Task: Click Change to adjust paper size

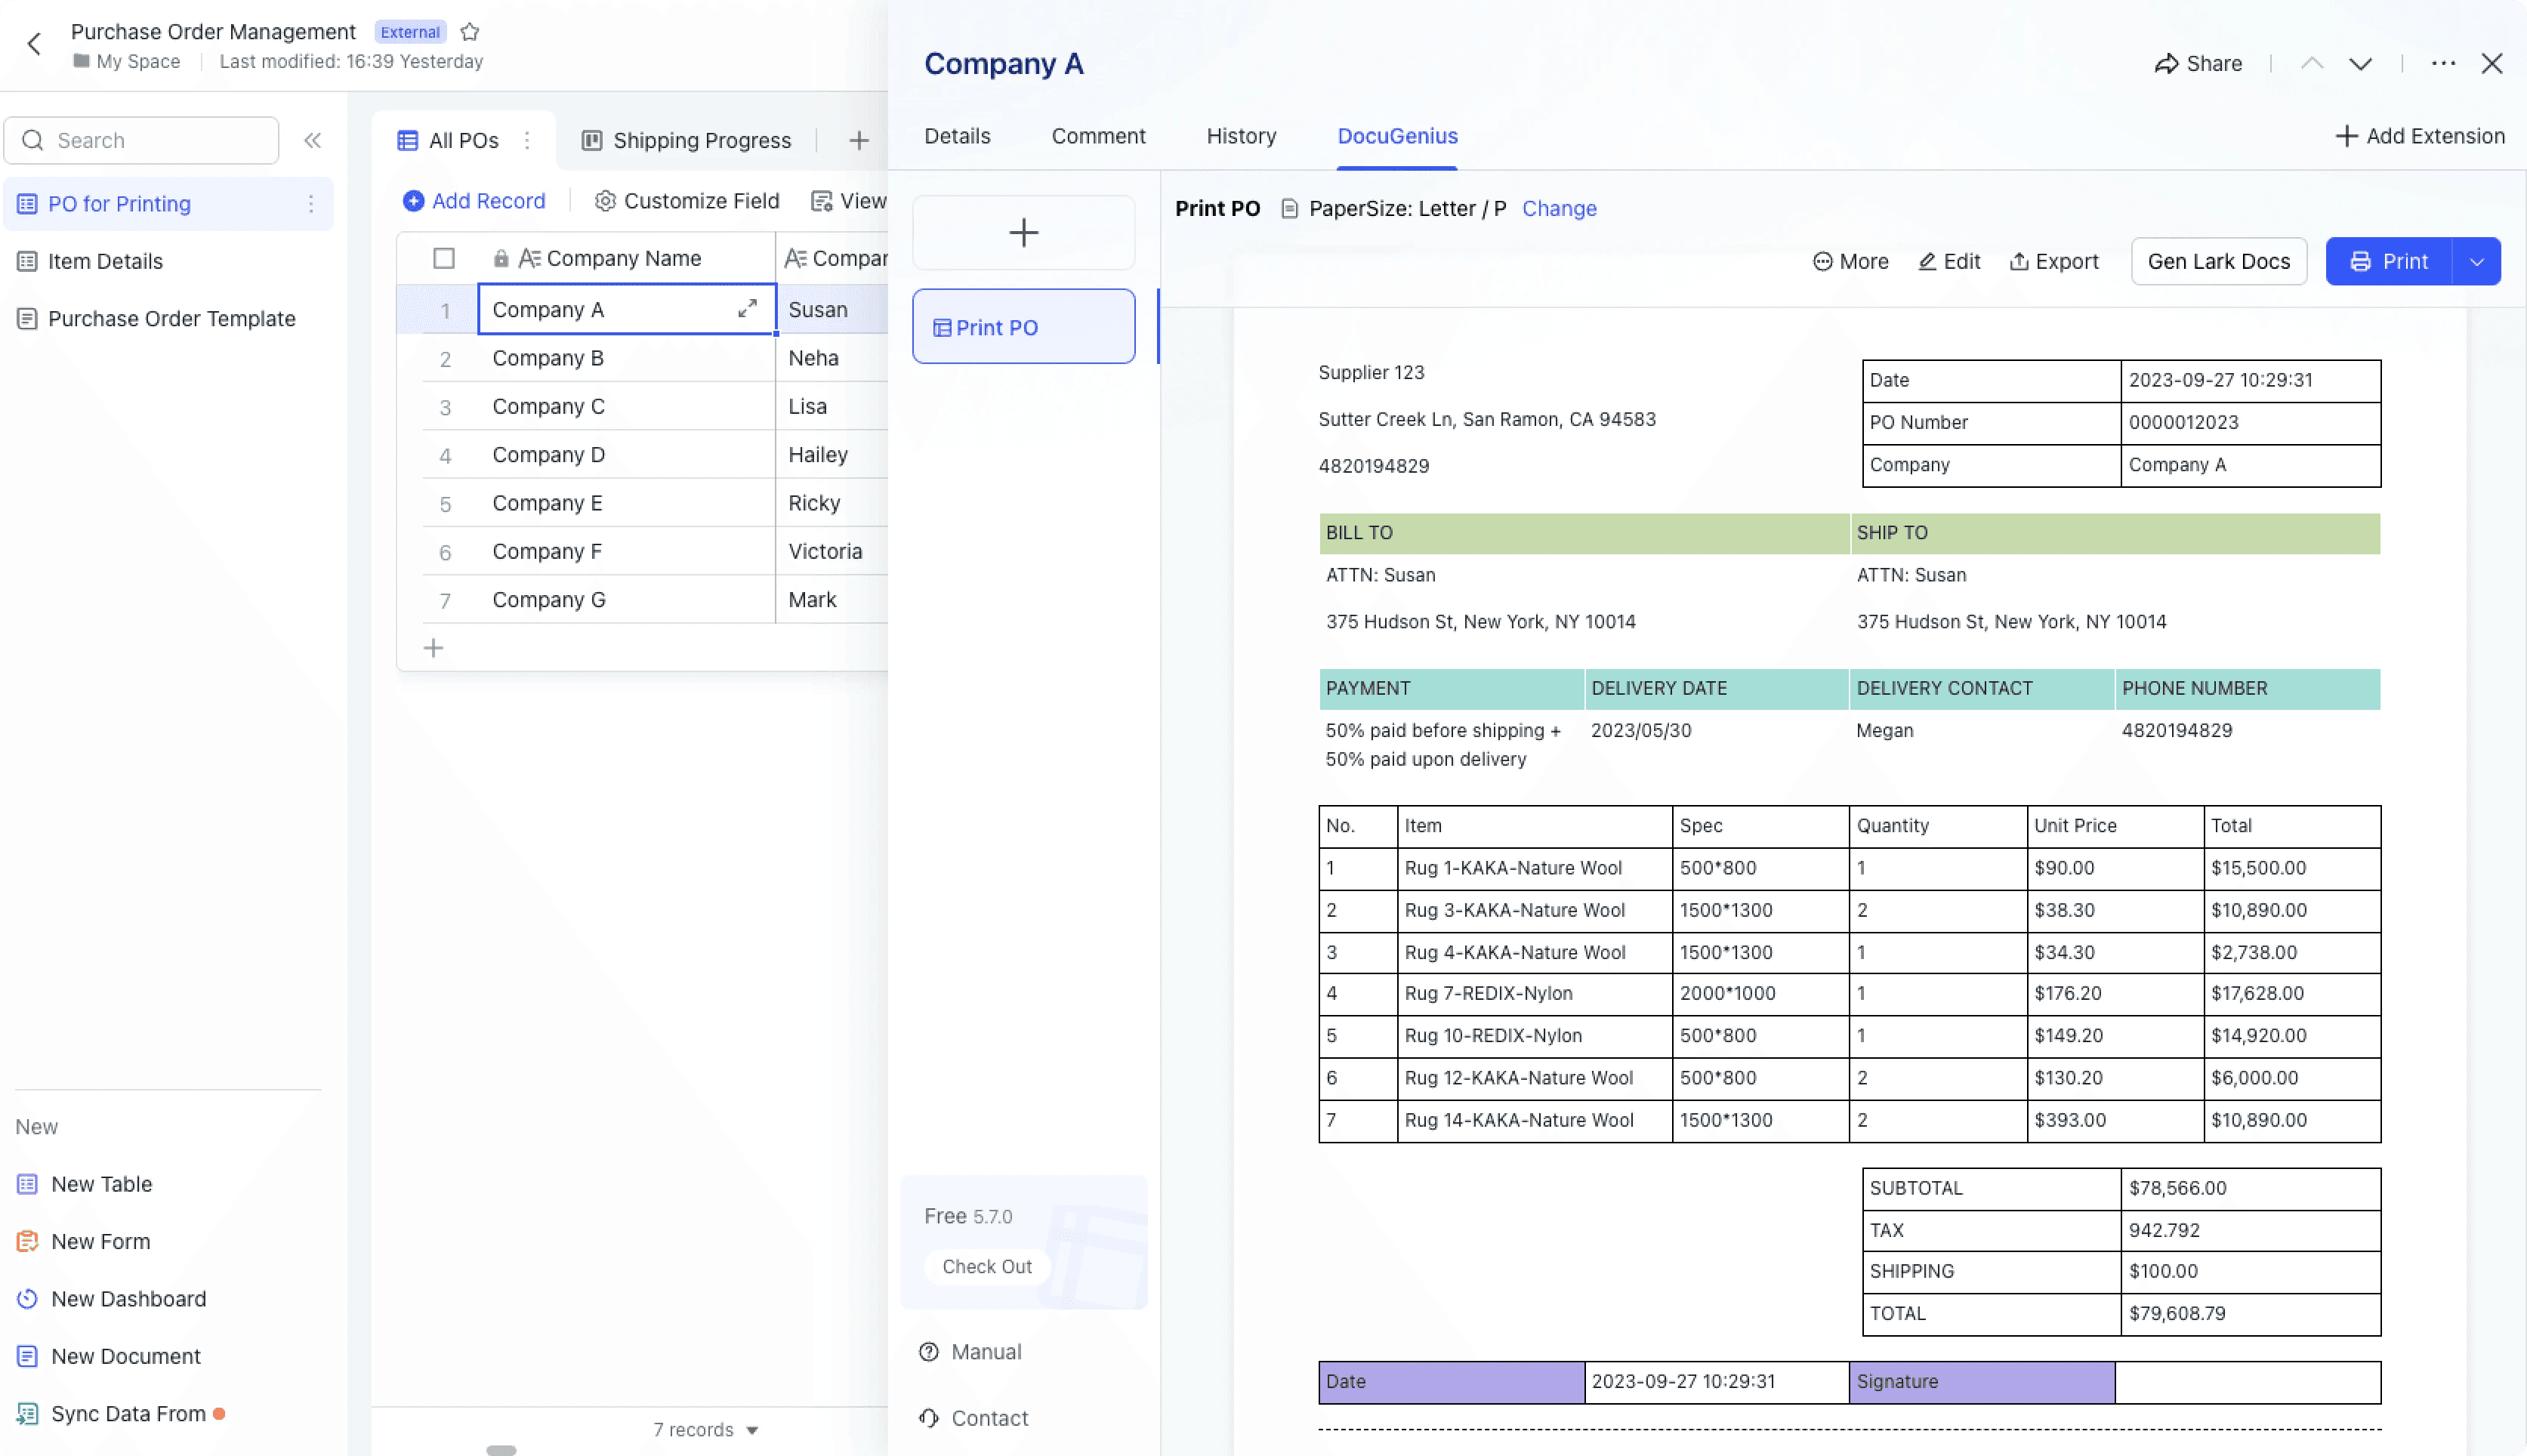Action: [1559, 208]
